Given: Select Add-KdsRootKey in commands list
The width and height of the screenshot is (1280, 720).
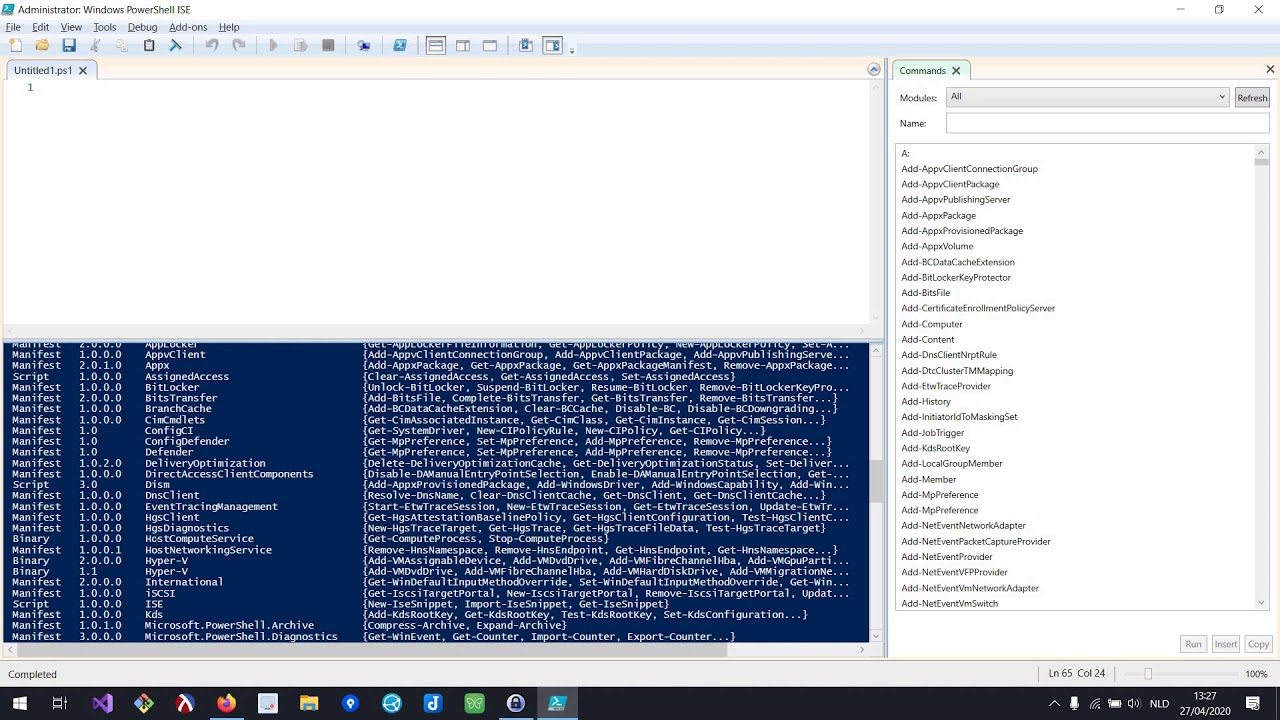Looking at the screenshot, I should point(935,448).
